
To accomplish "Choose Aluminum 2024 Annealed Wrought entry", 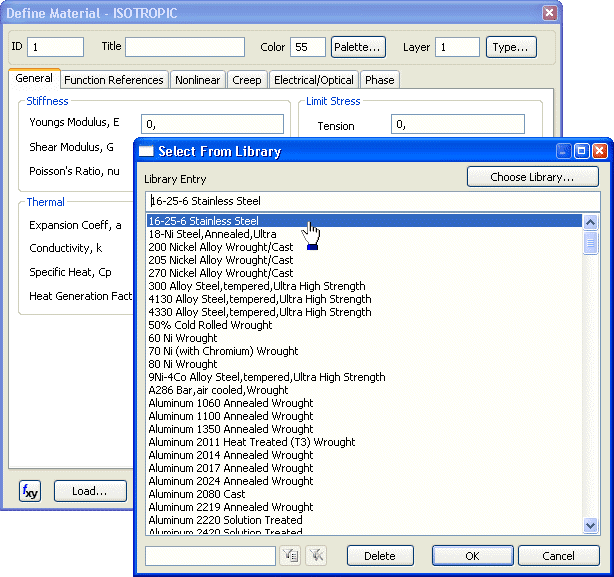I will pos(231,481).
